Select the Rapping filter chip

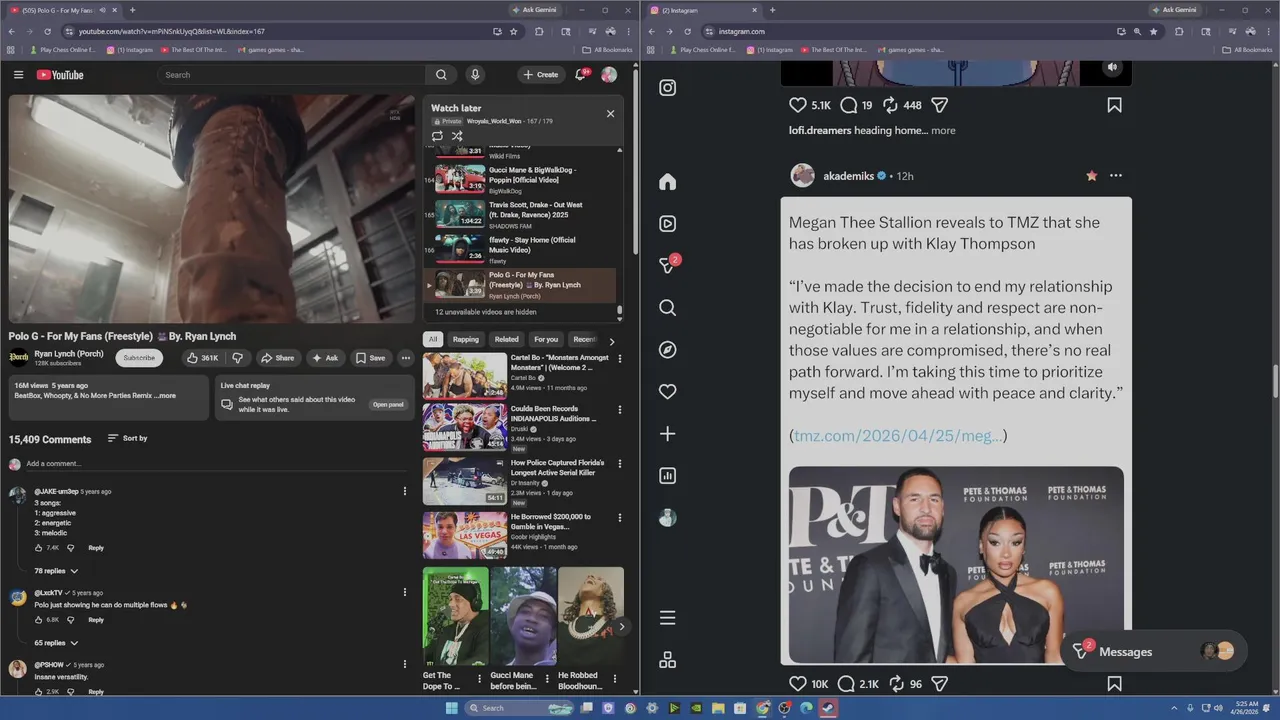(466, 339)
